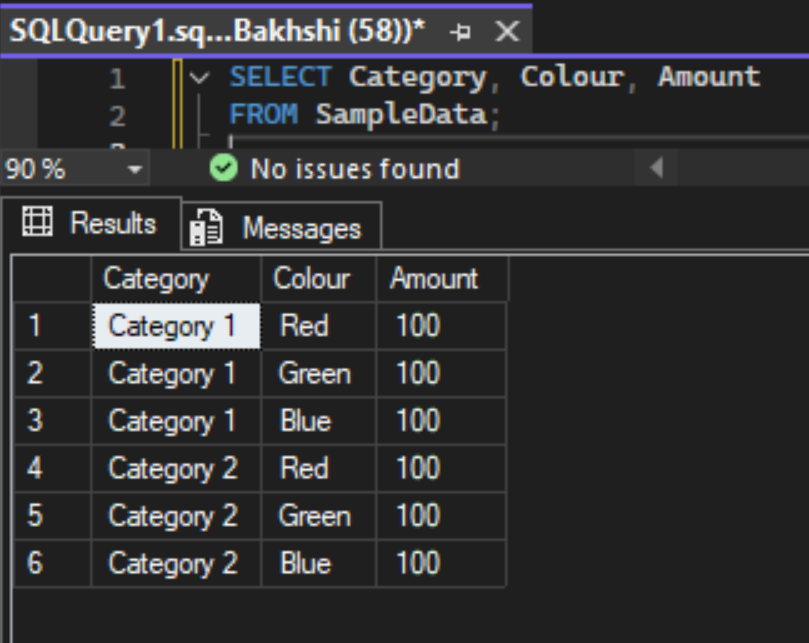Image resolution: width=809 pixels, height=643 pixels.
Task: Click the 100 amount in row 2
Action: (441, 373)
